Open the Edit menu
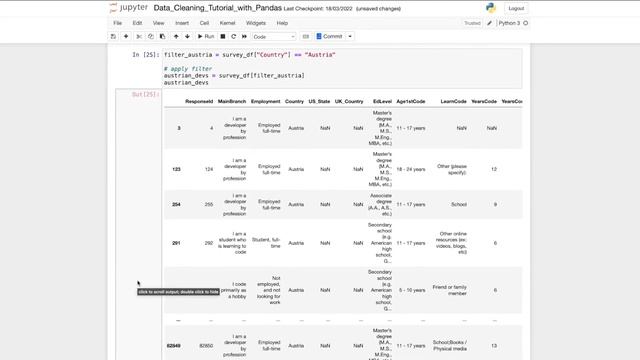Image resolution: width=640 pixels, height=360 pixels. click(137, 23)
